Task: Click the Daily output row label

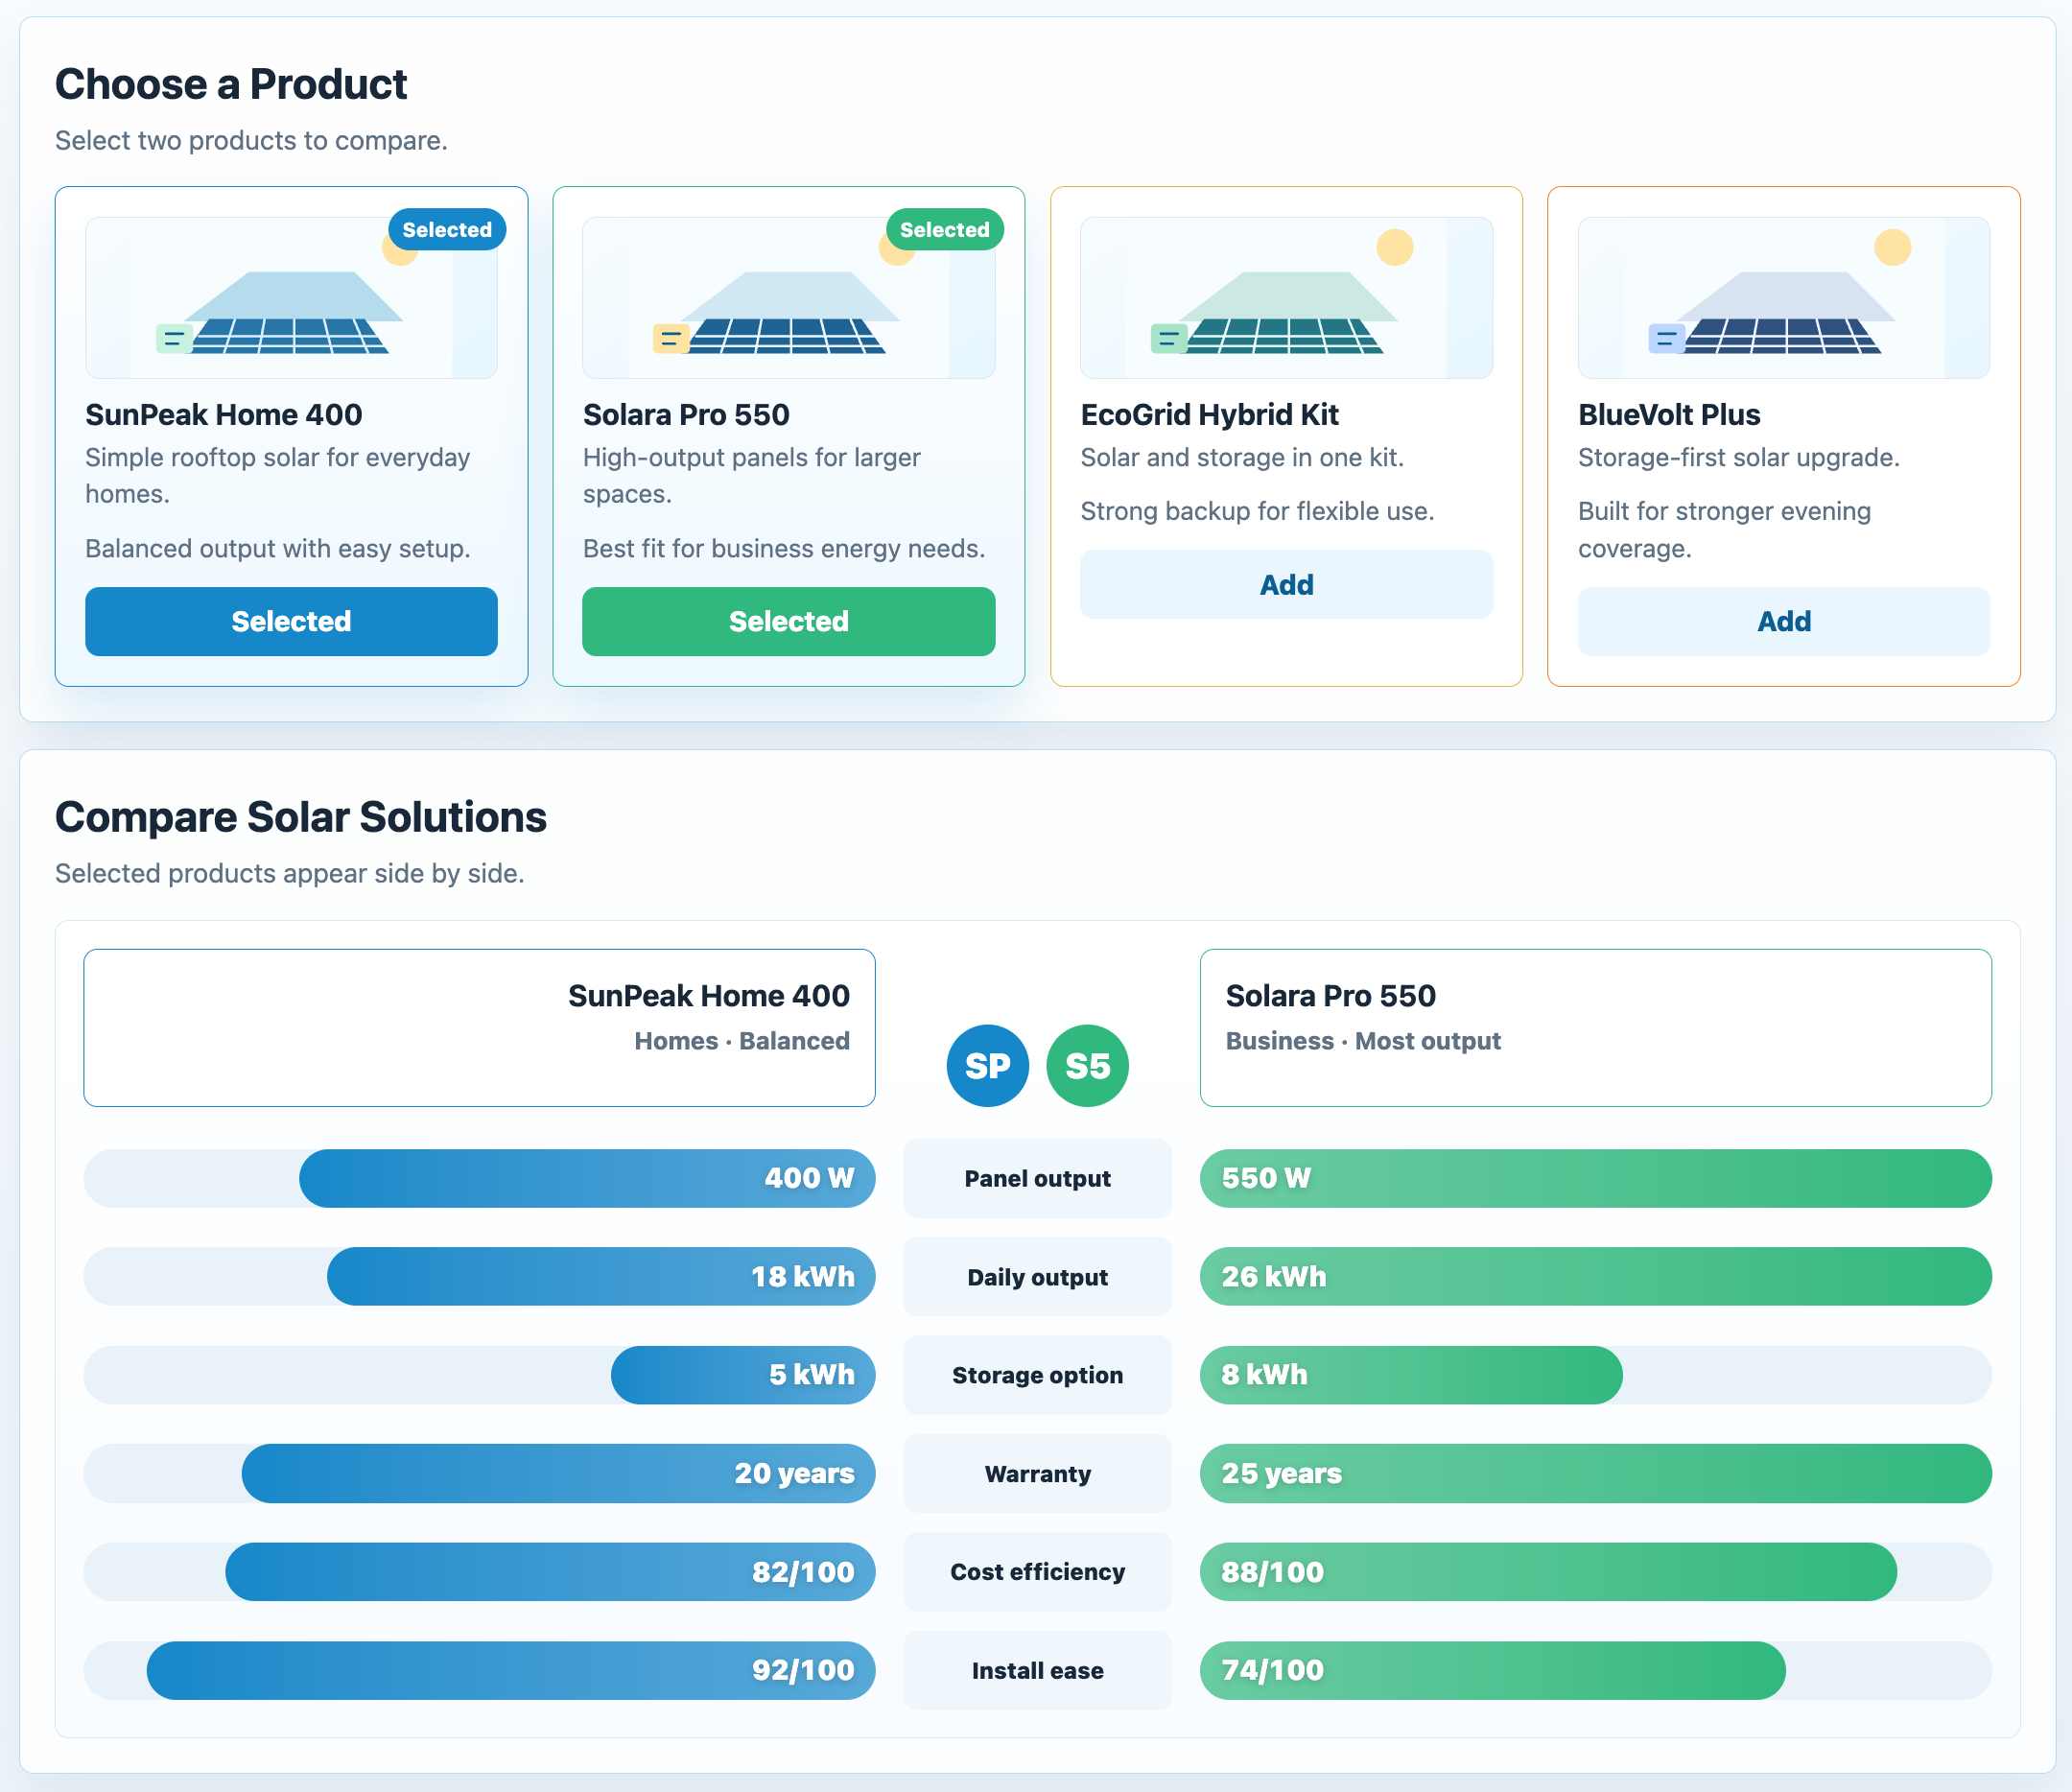Action: coord(1037,1276)
